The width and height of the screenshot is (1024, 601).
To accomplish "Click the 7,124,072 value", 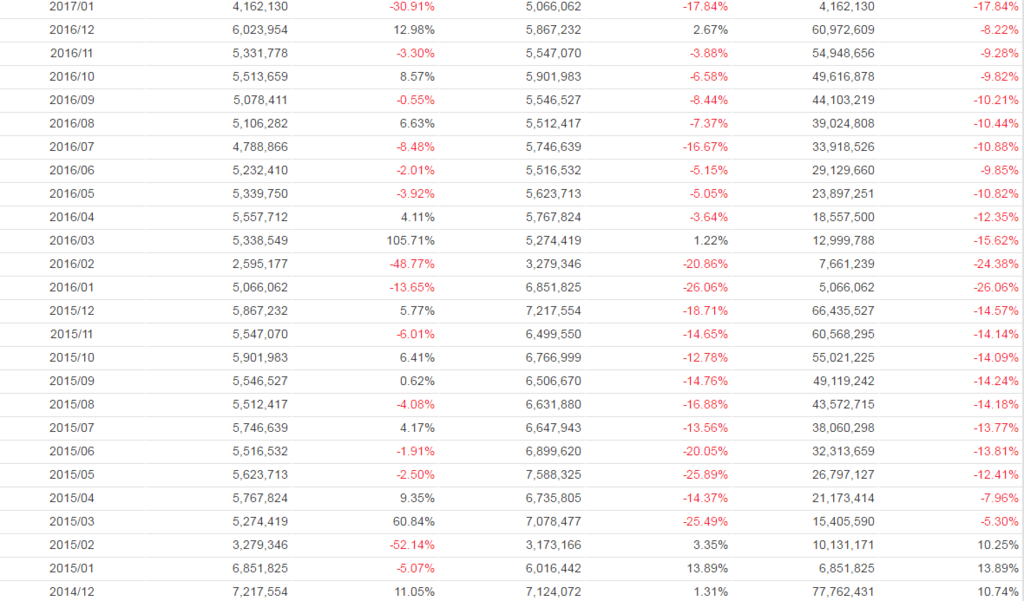I will (553, 592).
